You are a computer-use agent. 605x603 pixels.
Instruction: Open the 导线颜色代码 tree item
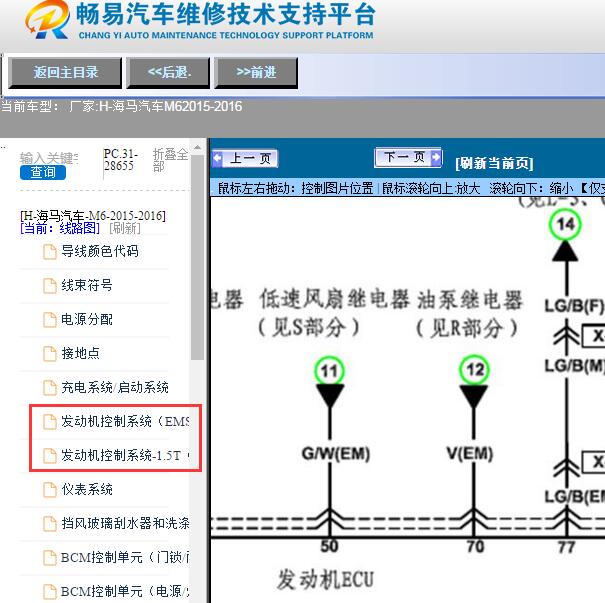(x=100, y=252)
